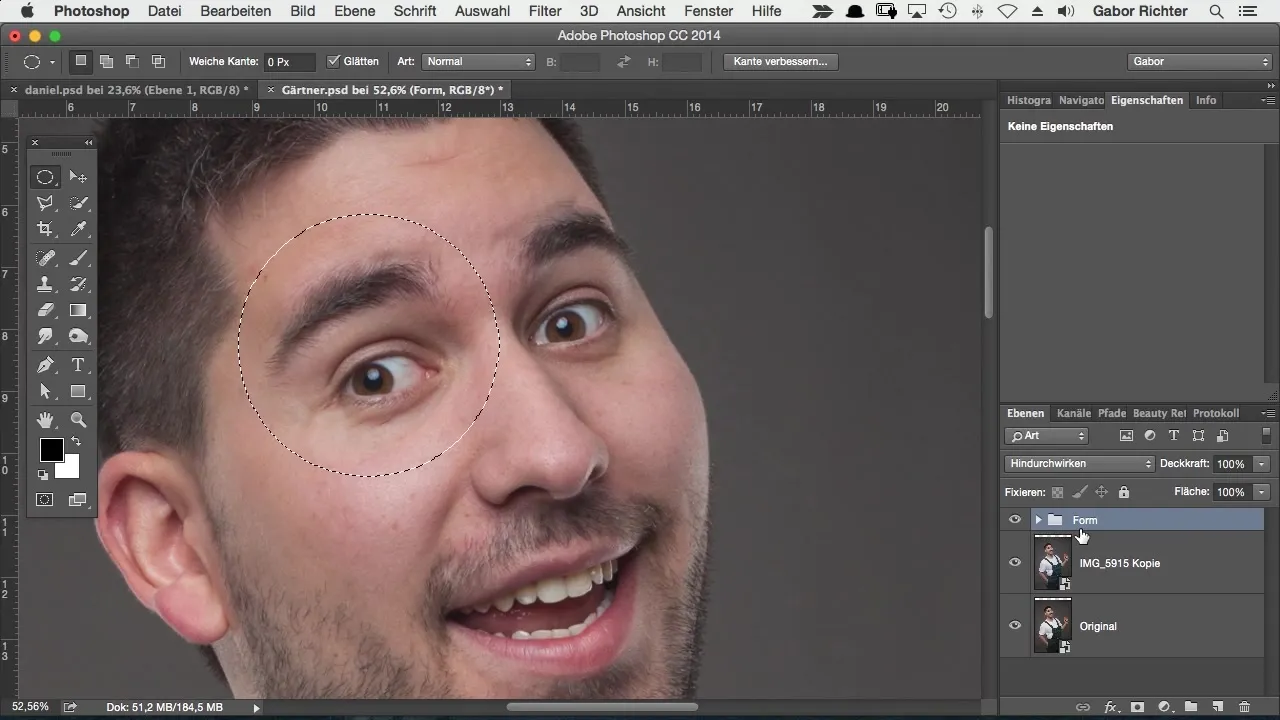Viewport: 1280px width, 720px height.
Task: Toggle Quick Mask mode
Action: (x=45, y=499)
